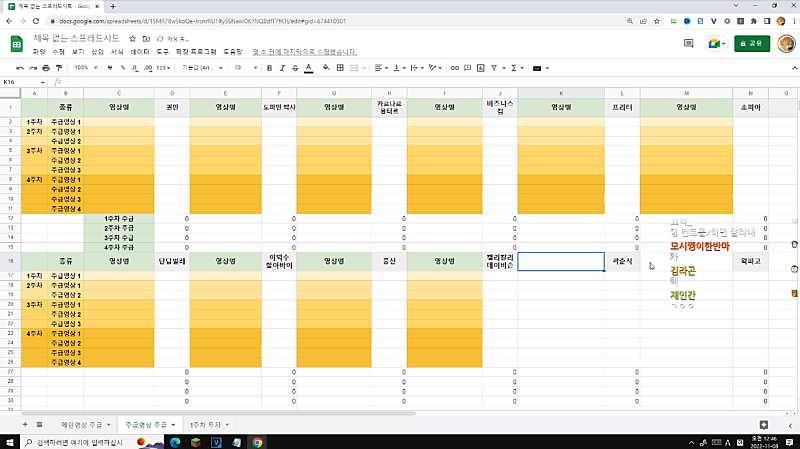Click the Create a filter icon
This screenshot has width=800, height=449.
pyautogui.click(x=494, y=68)
